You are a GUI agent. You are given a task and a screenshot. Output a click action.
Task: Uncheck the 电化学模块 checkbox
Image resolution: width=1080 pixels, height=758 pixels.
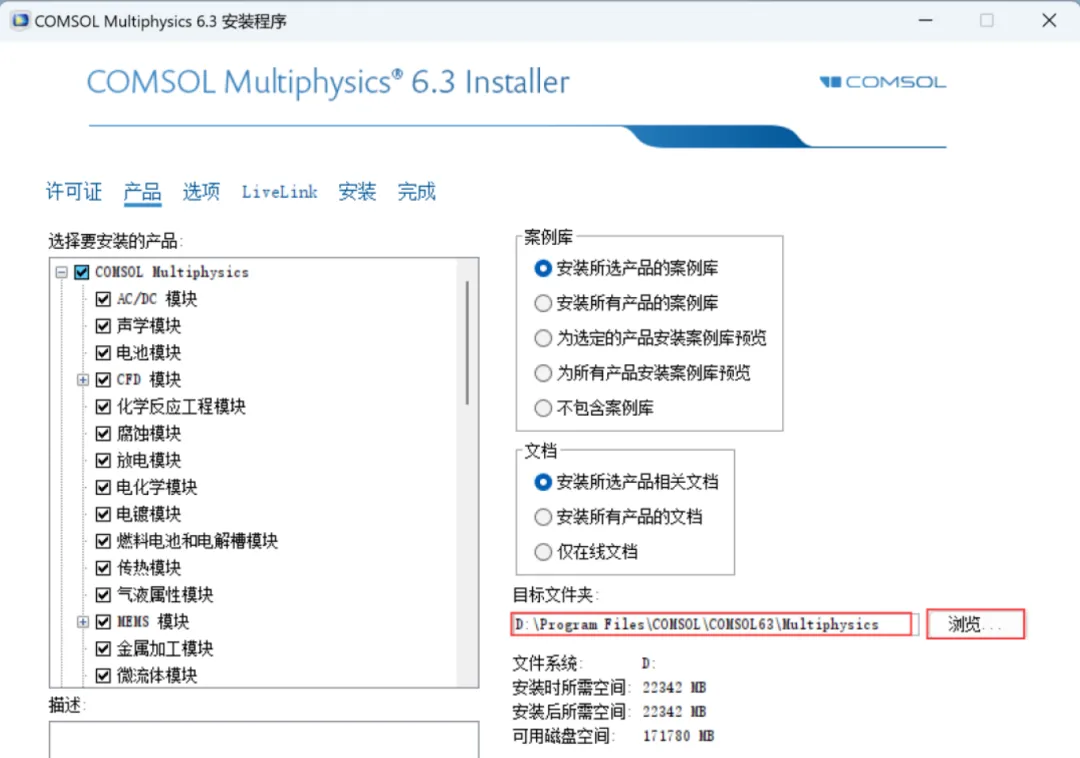[103, 487]
